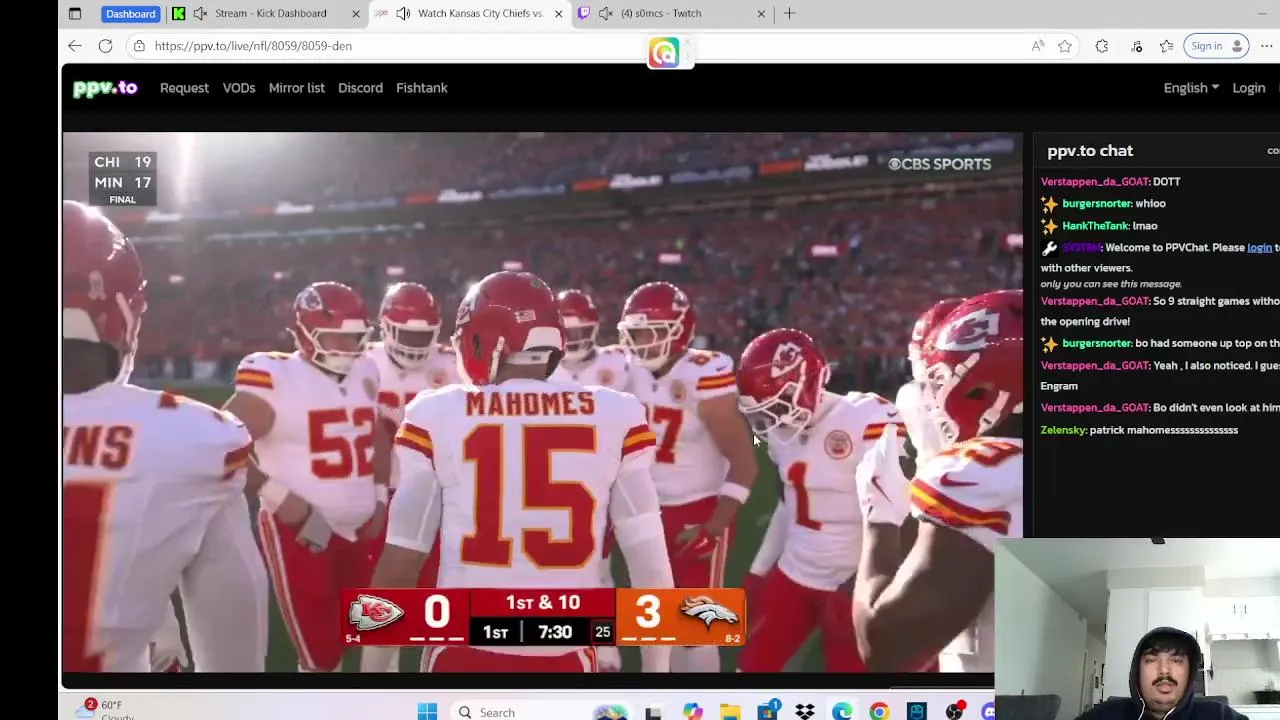
Task: Open Microsoft Edge from the taskbar
Action: coord(842,712)
